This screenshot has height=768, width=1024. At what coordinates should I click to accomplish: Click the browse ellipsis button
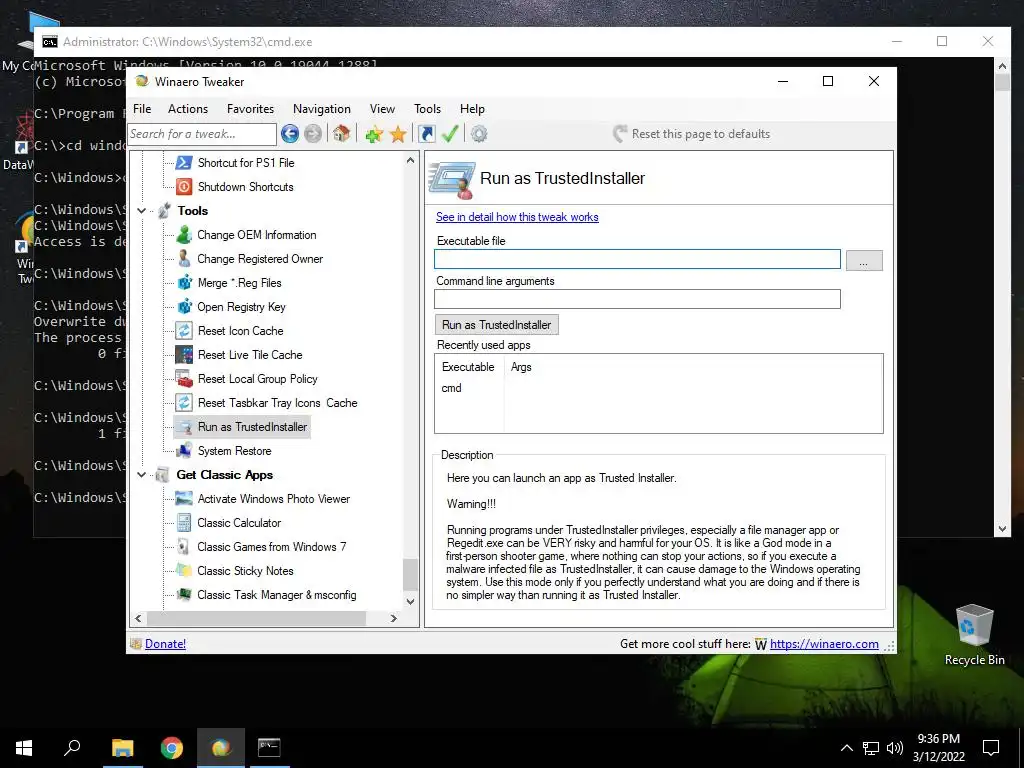pyautogui.click(x=864, y=261)
